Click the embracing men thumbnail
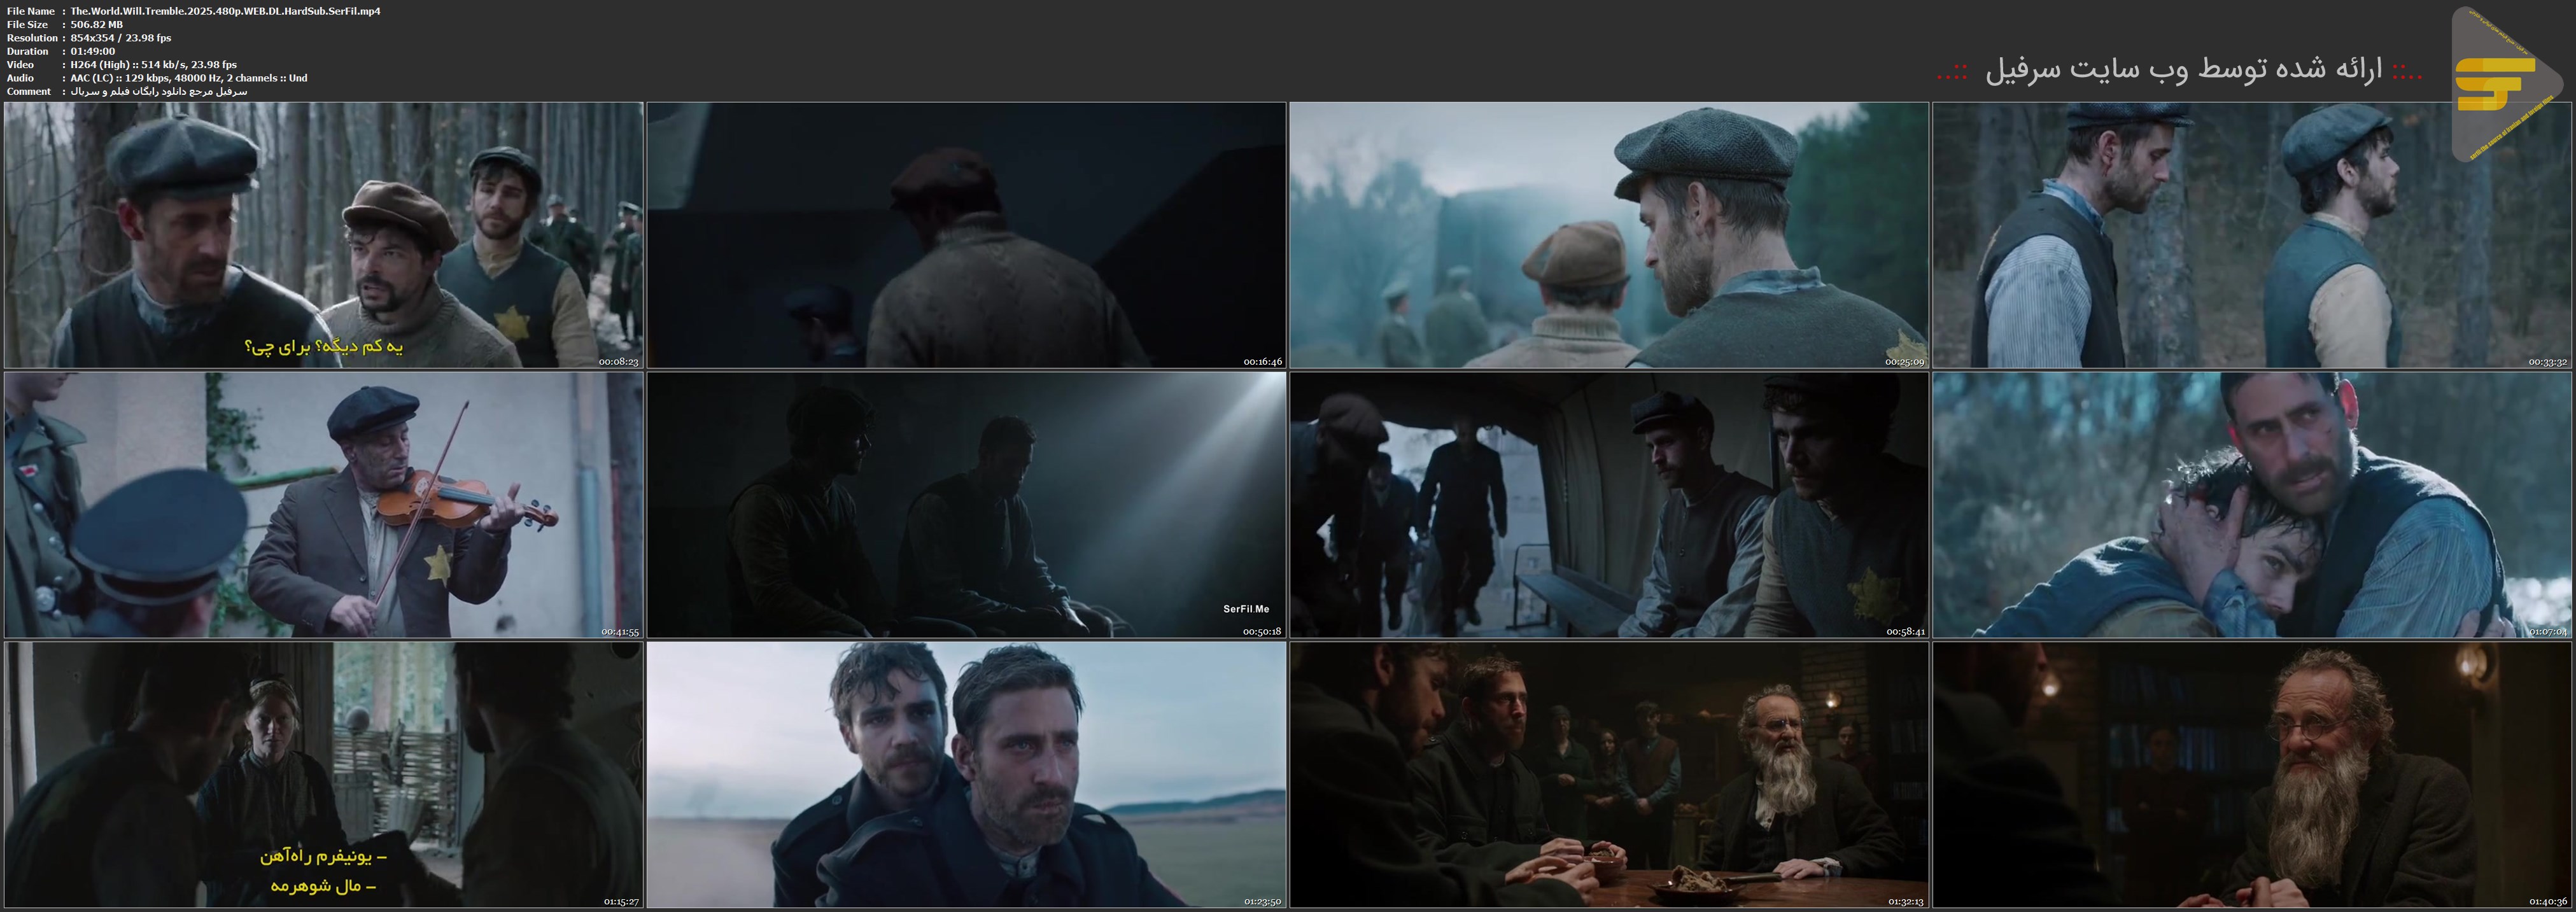The width and height of the screenshot is (2576, 912). point(2251,505)
